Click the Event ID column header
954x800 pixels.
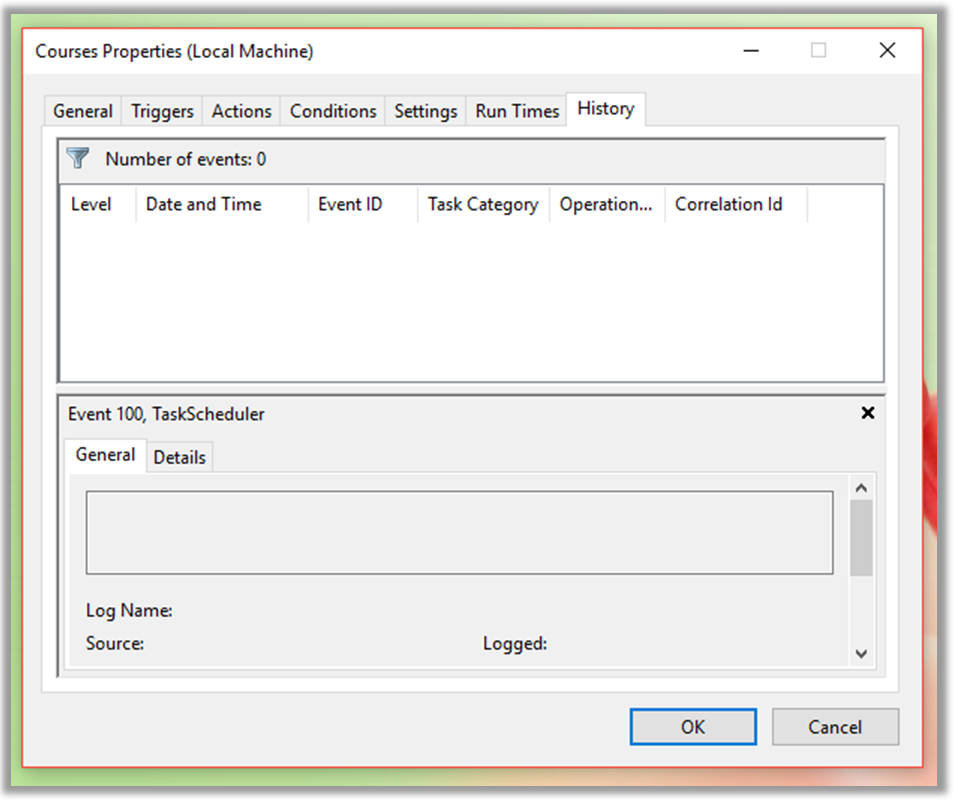click(x=363, y=204)
